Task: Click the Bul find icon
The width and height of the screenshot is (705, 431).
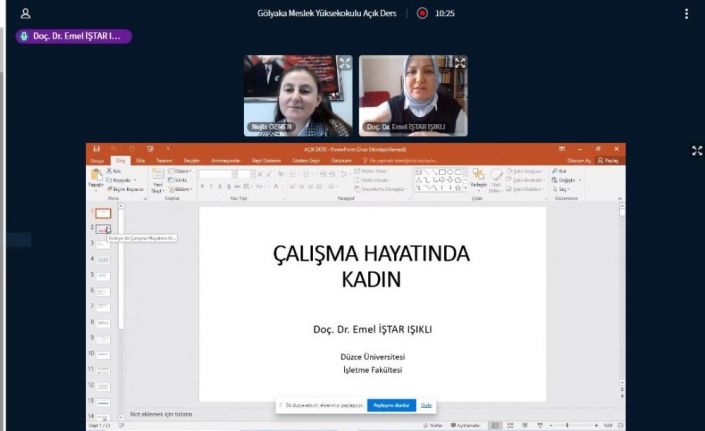Action: (x=556, y=171)
